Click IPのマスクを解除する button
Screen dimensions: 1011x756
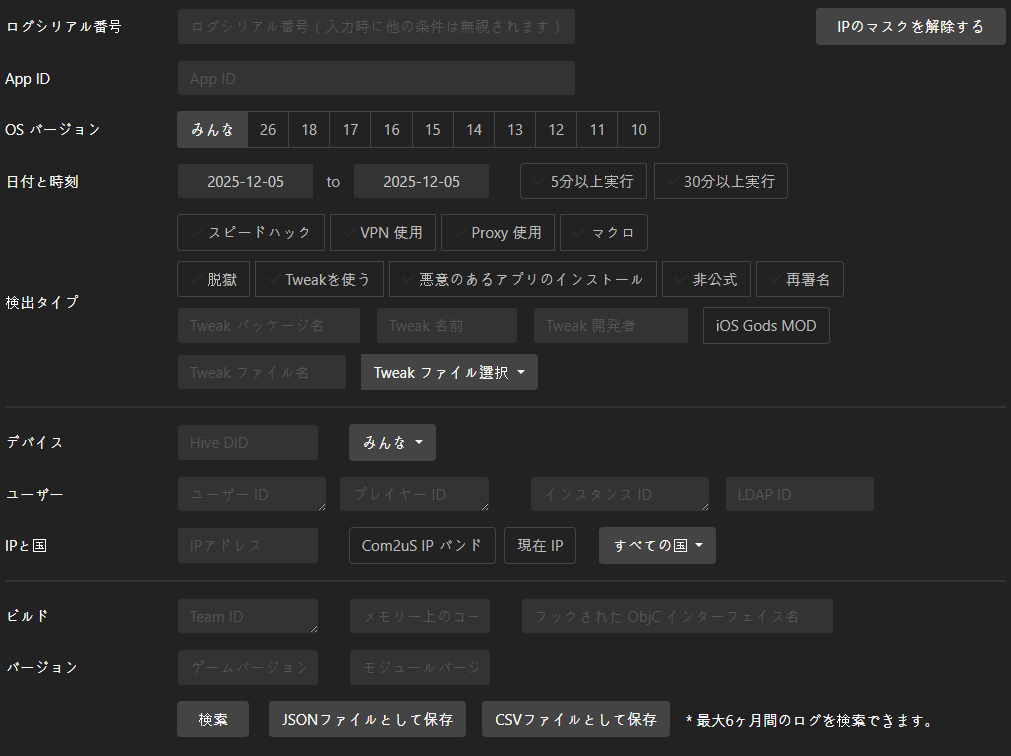pyautogui.click(x=910, y=27)
